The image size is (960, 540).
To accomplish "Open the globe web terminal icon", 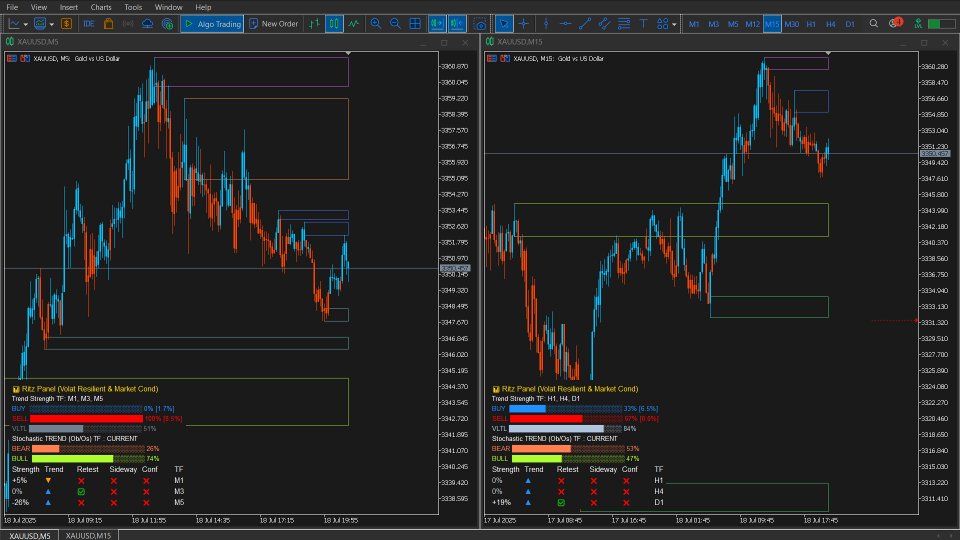I will pos(167,24).
